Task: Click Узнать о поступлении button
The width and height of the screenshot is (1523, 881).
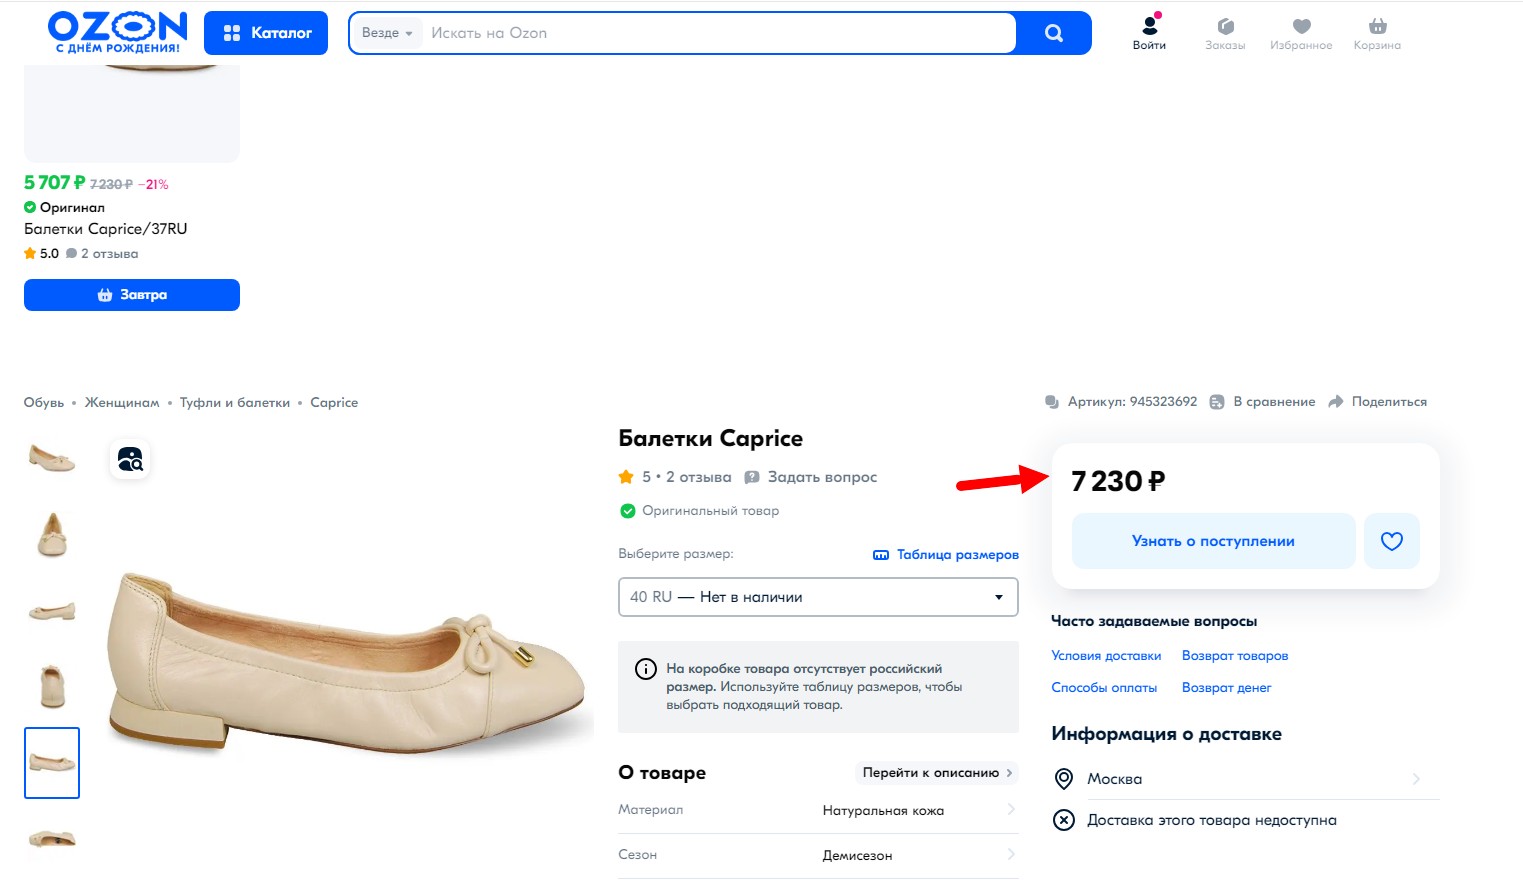Action: pos(1213,541)
